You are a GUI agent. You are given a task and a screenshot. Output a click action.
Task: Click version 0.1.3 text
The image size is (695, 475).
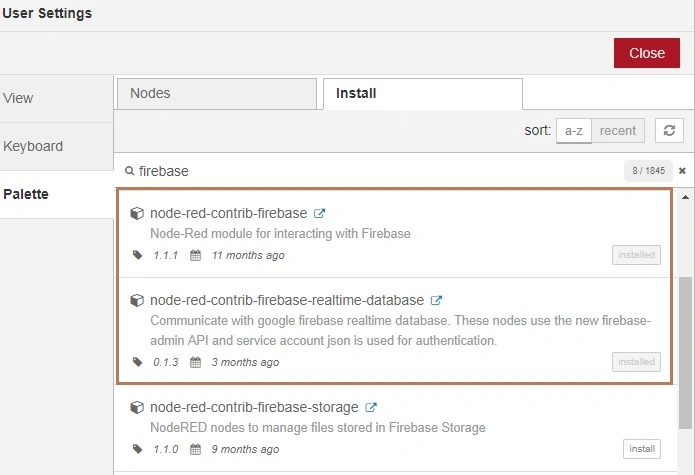coord(165,362)
